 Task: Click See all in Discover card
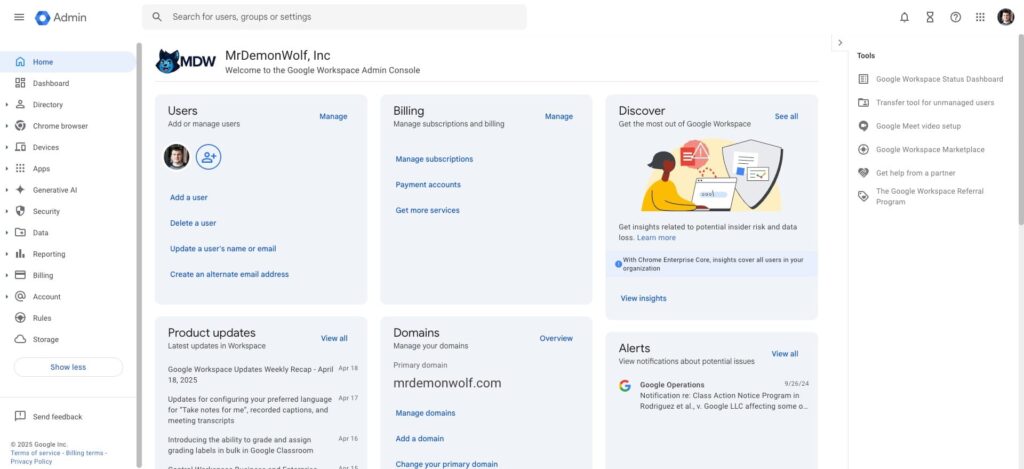(x=786, y=116)
